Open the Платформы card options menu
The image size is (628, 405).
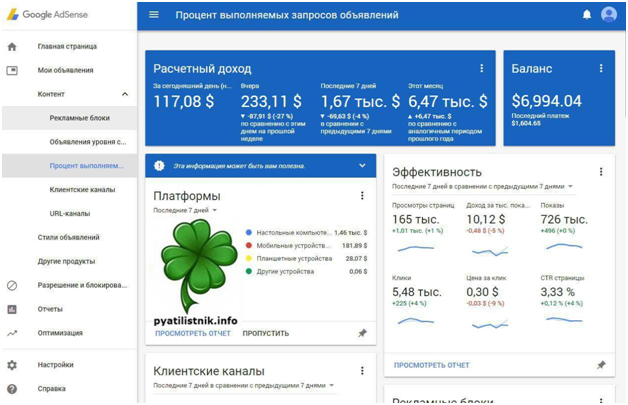pos(362,195)
